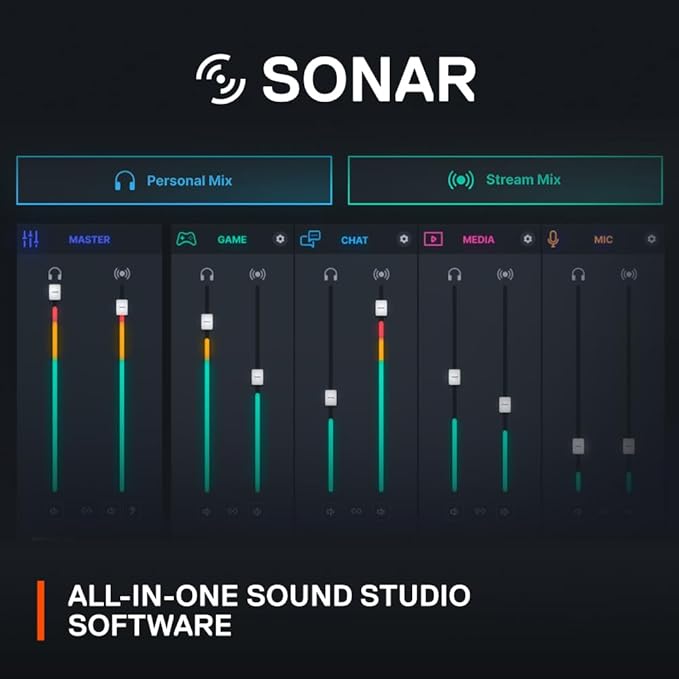Image resolution: width=679 pixels, height=679 pixels.
Task: Click the "ALL-IN-ONE SOUND STUDIO SOFTWARE" caption
Action: (269, 610)
